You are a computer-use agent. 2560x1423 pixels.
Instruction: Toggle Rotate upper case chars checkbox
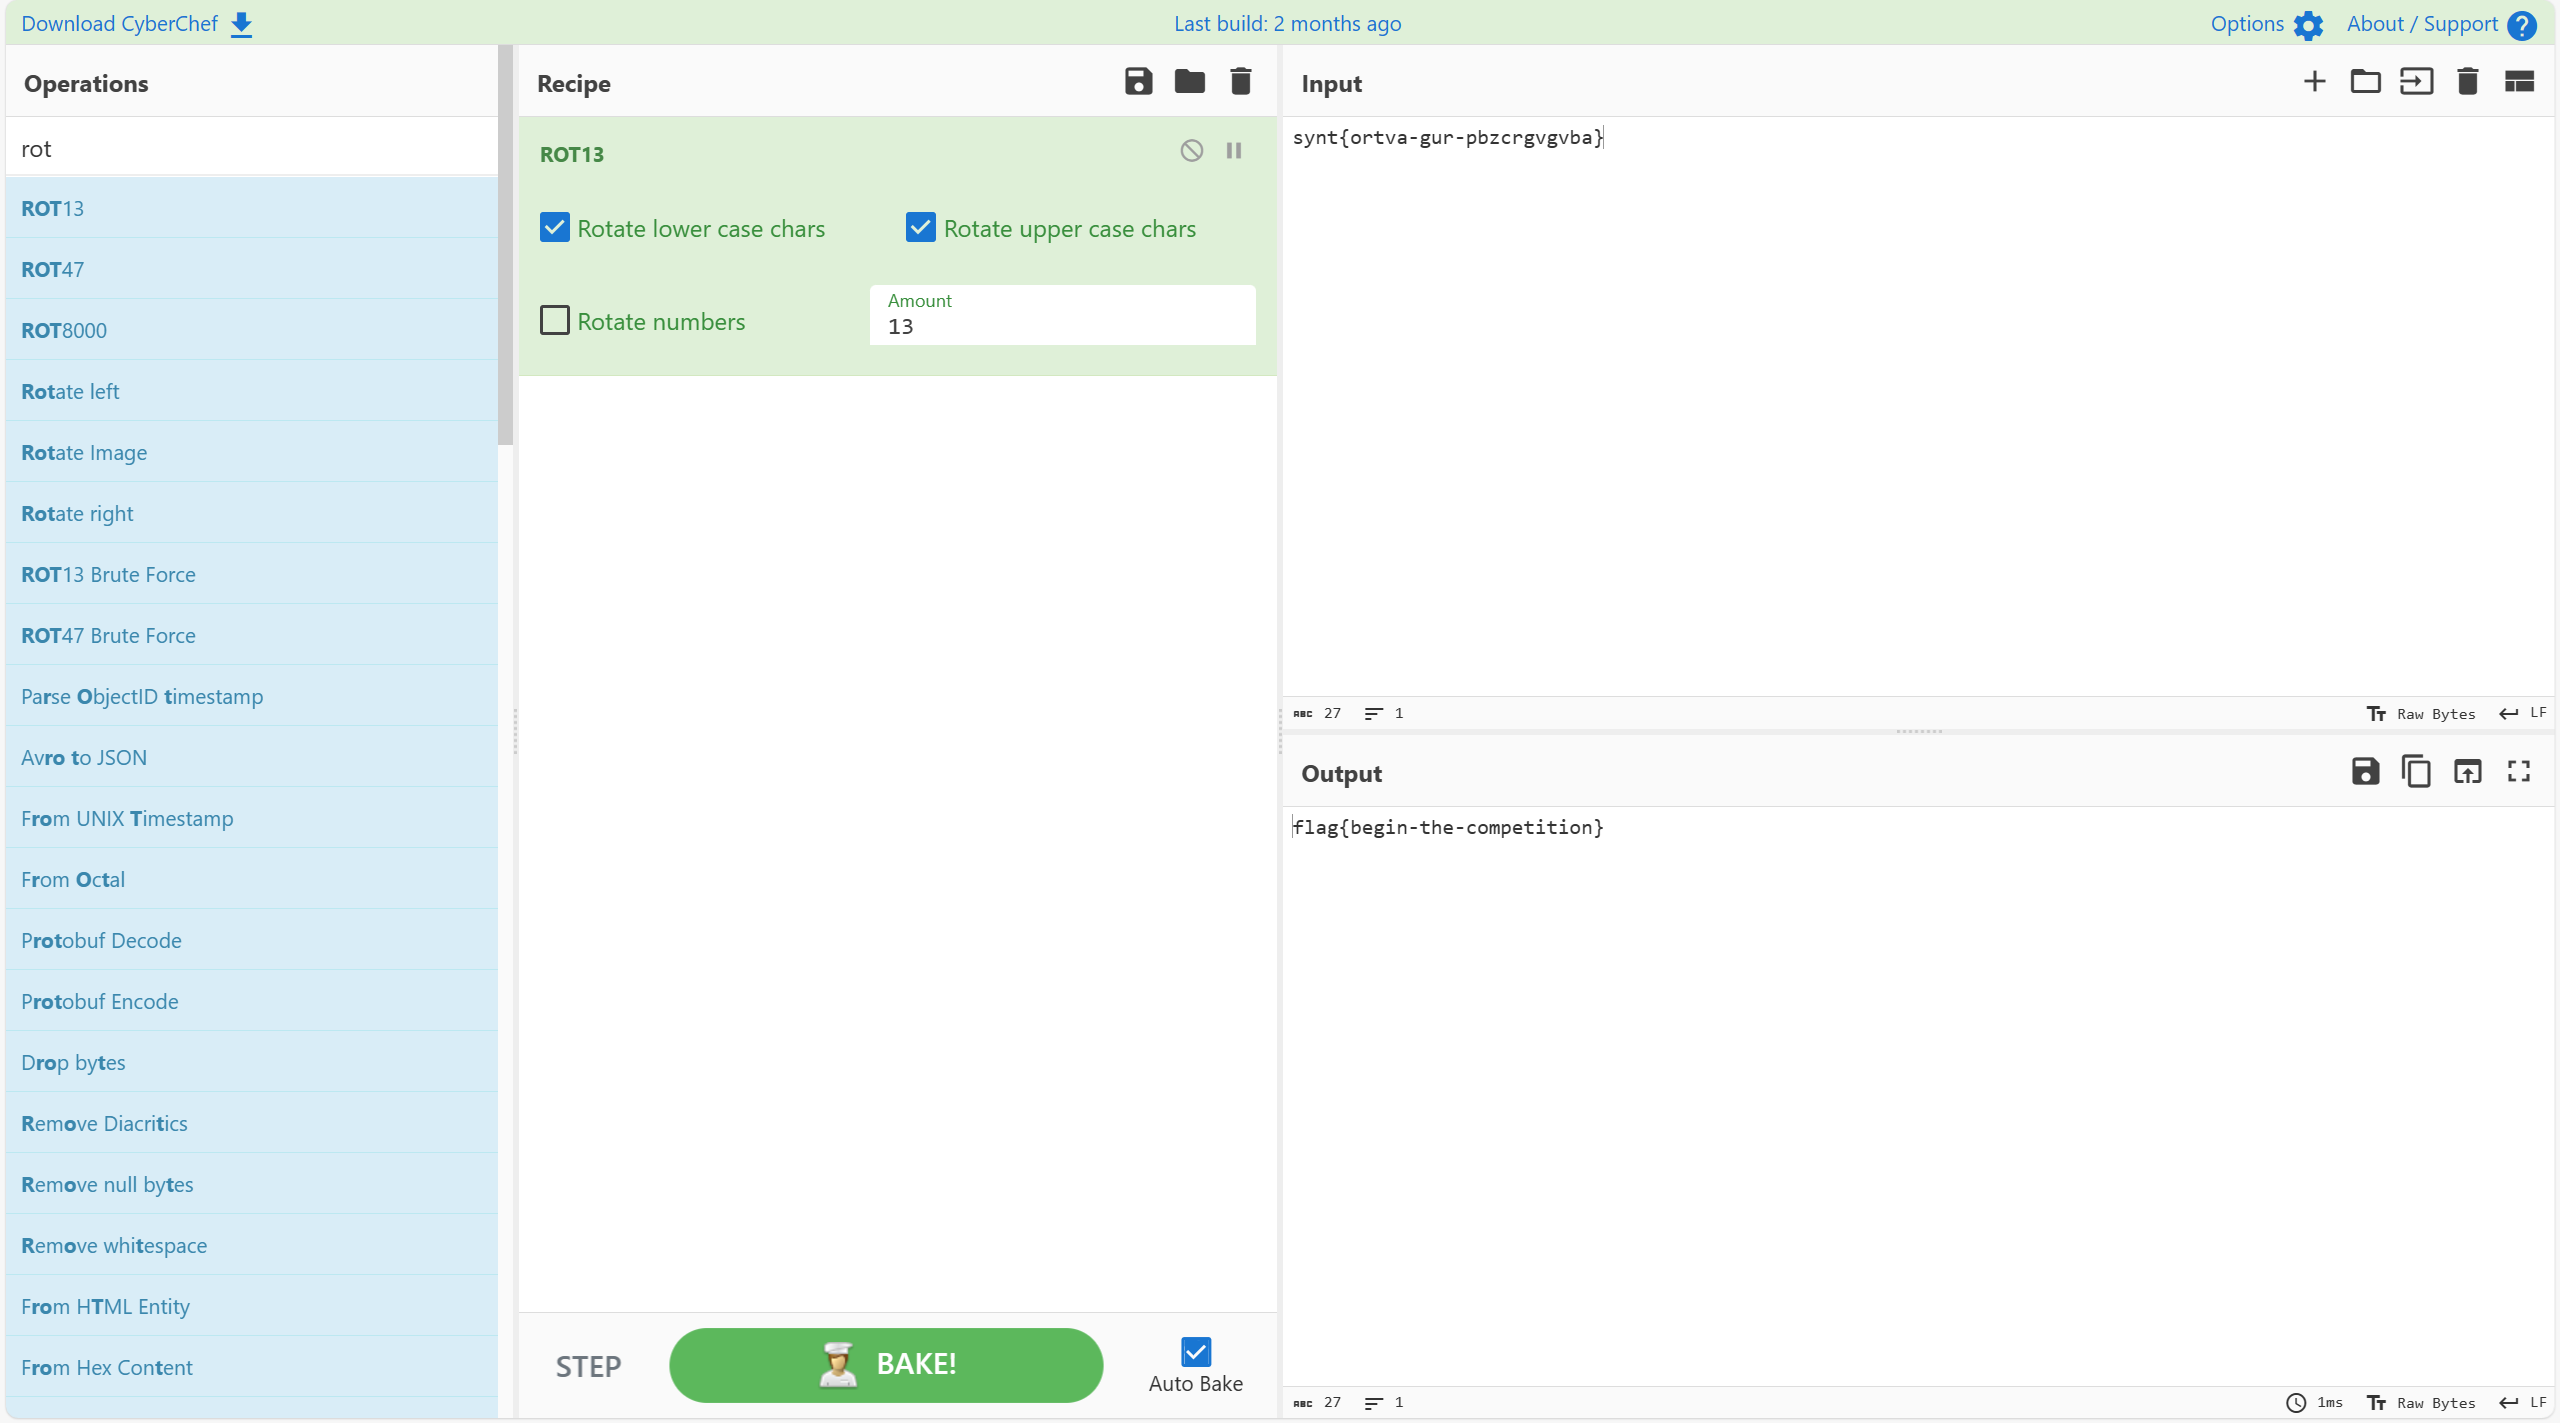point(921,228)
